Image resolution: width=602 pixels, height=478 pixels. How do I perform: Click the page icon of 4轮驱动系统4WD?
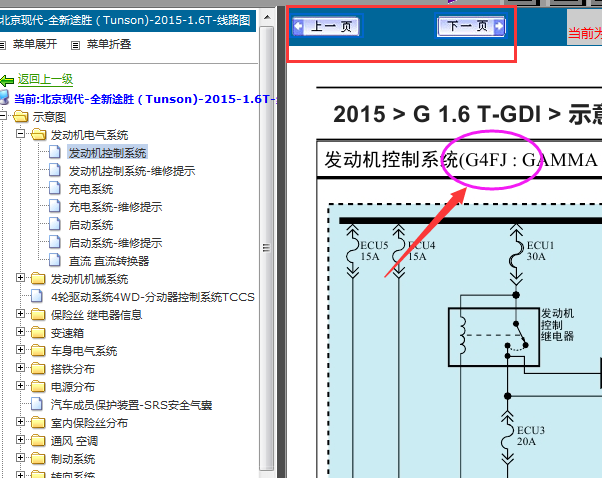[37, 296]
